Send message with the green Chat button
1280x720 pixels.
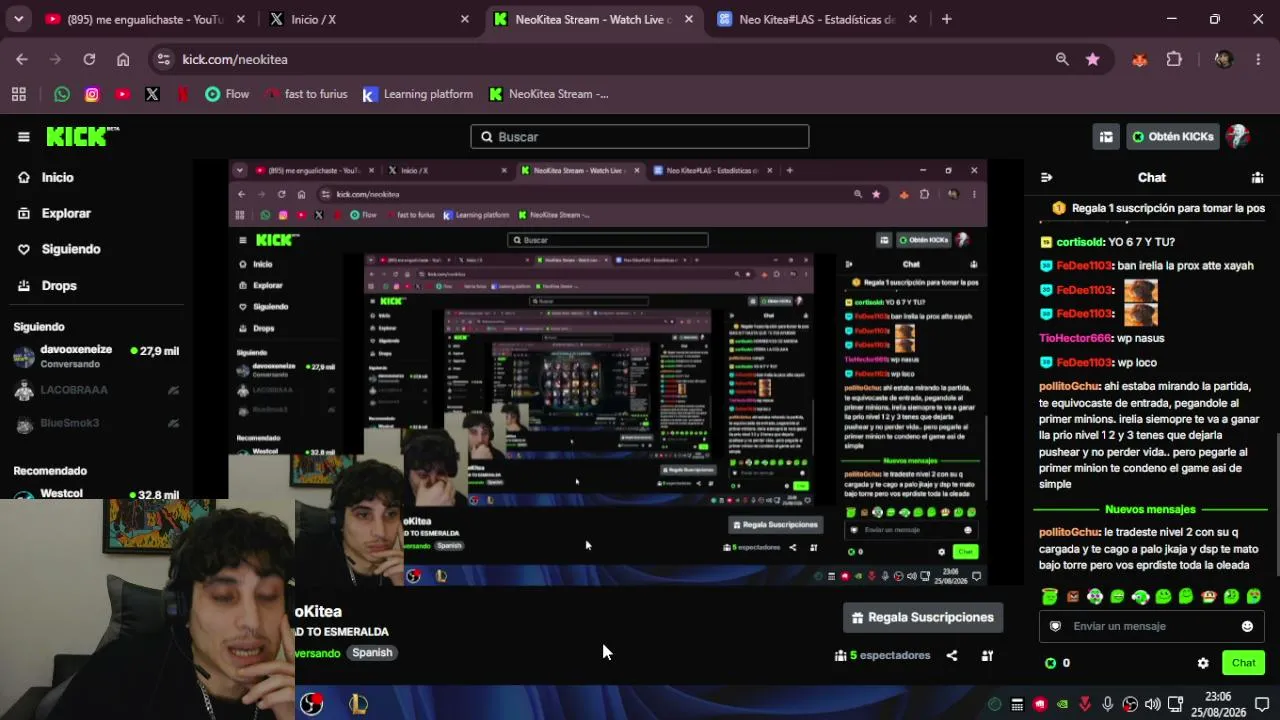tap(1243, 663)
